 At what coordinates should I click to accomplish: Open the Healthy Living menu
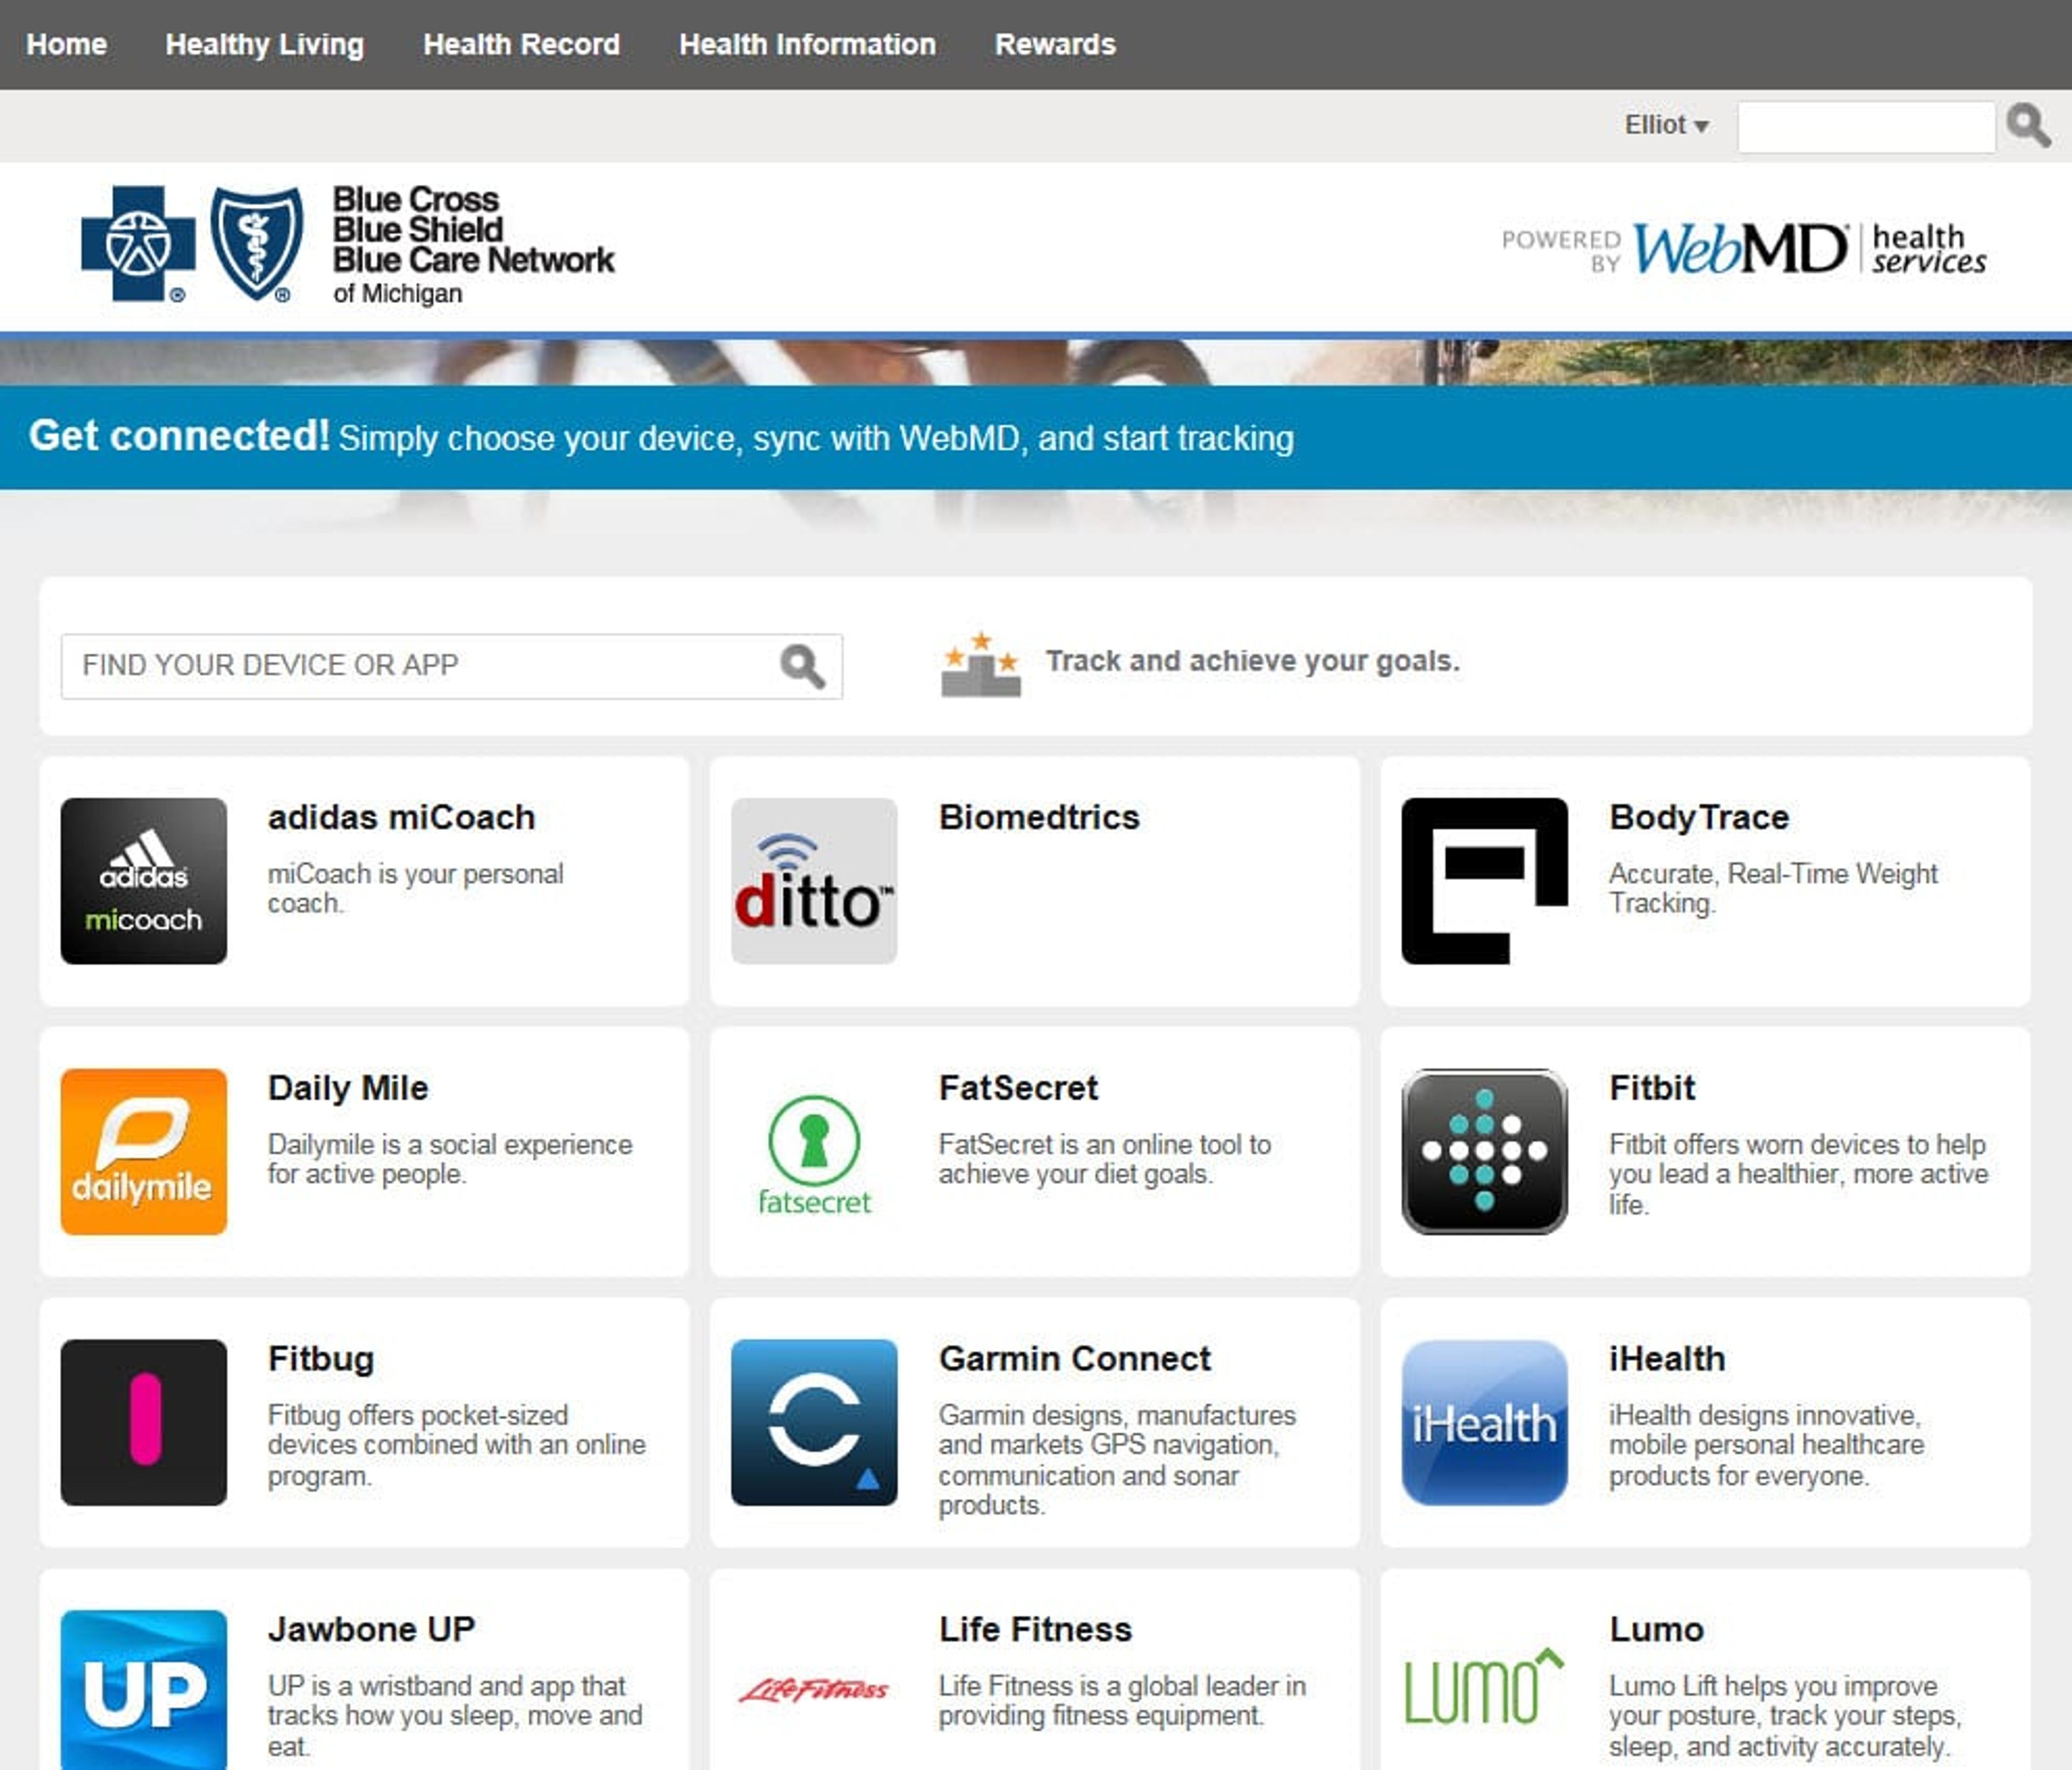pos(264,44)
